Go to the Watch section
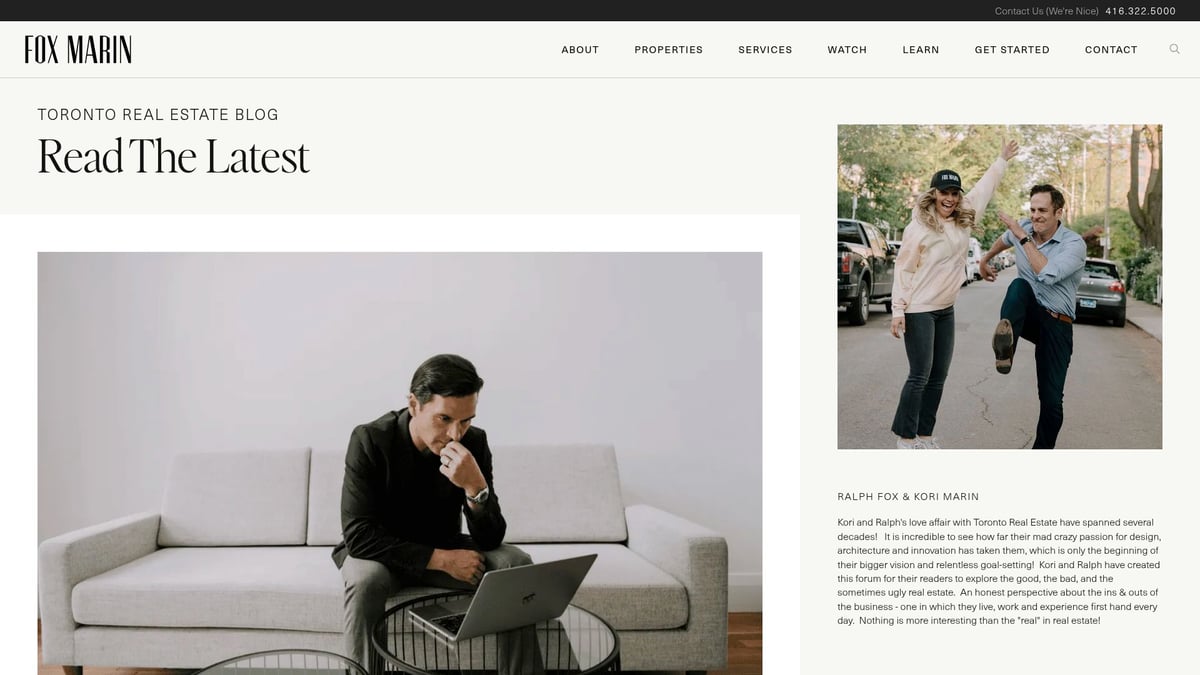The width and height of the screenshot is (1200, 675). pyautogui.click(x=847, y=50)
